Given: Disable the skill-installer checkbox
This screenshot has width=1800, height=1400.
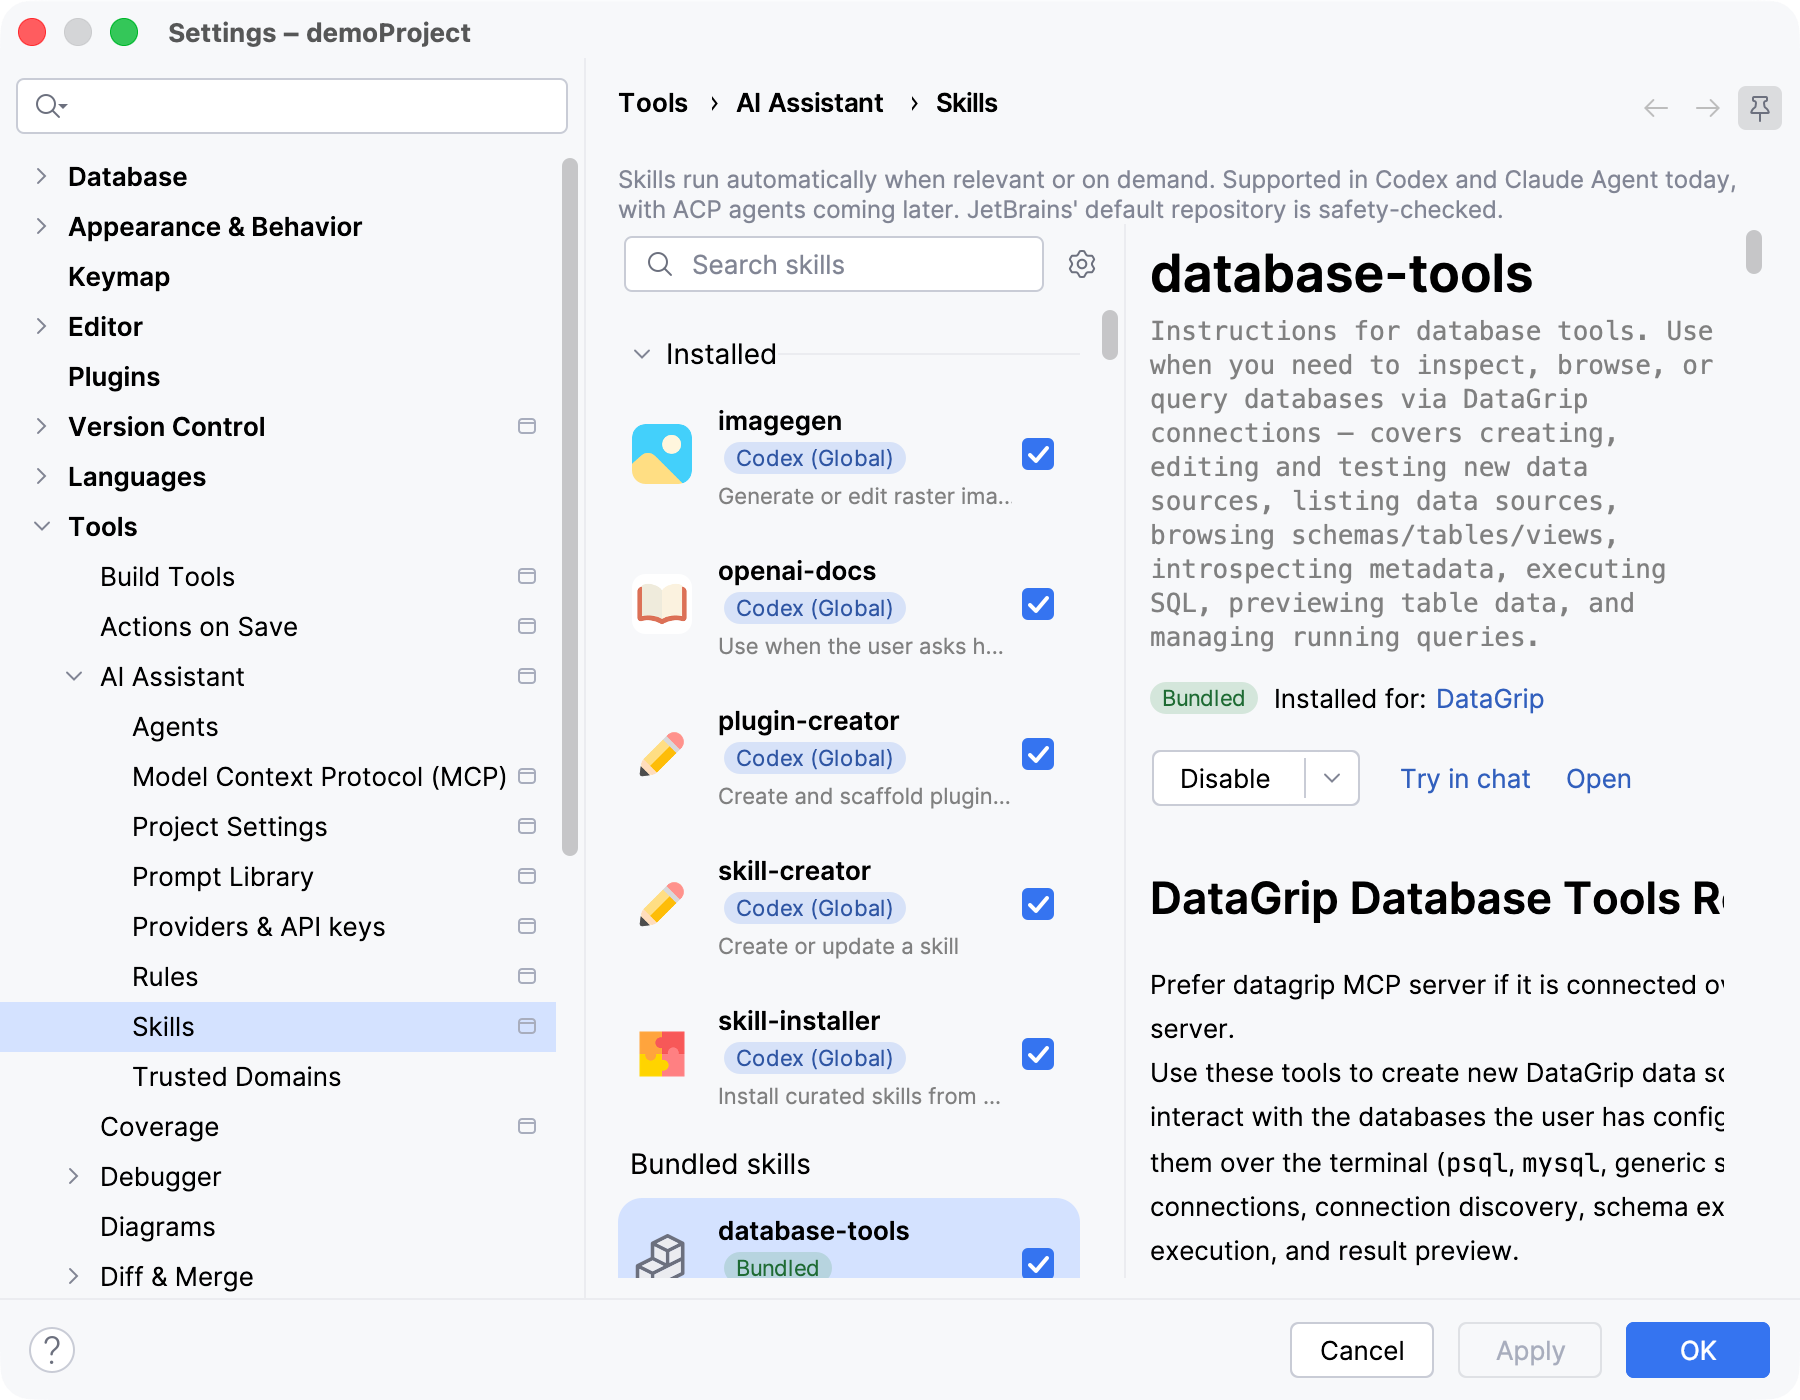Looking at the screenshot, I should 1038,1054.
